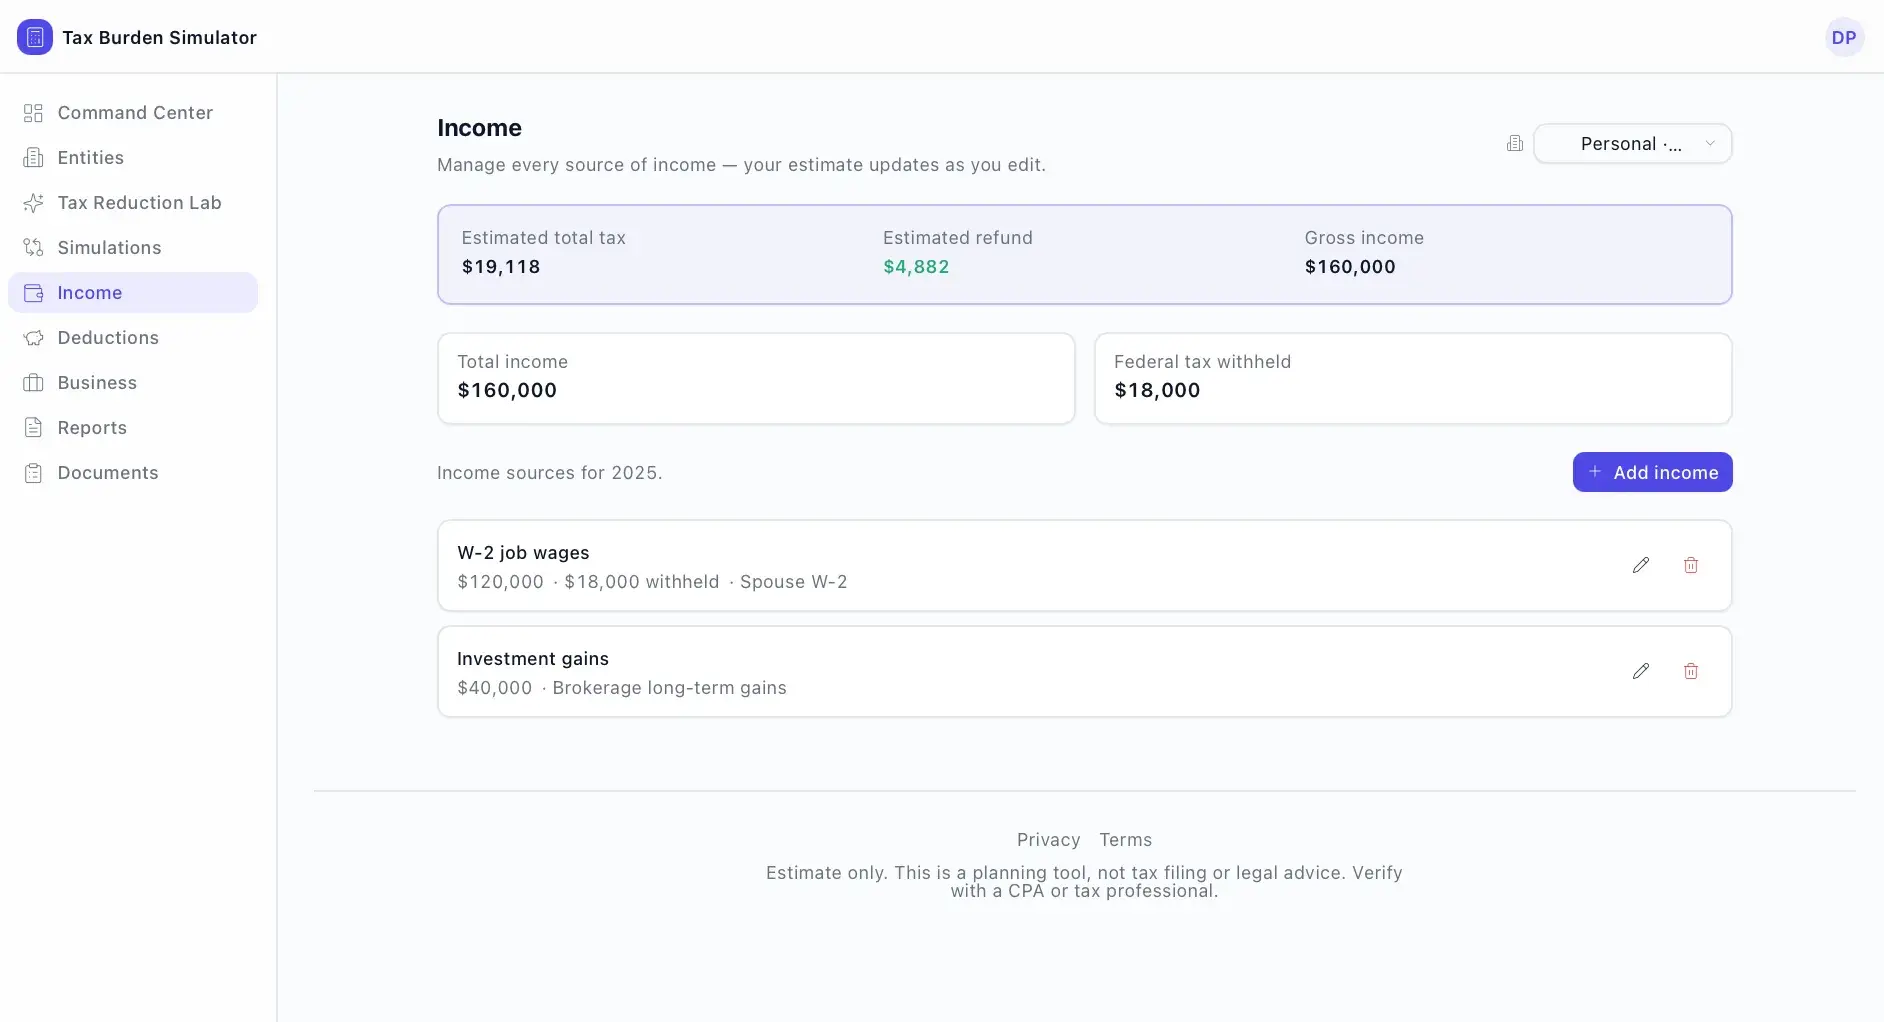Click the Tax Burden Simulator title
Viewport: 1884px width, 1022px height.
click(x=159, y=37)
